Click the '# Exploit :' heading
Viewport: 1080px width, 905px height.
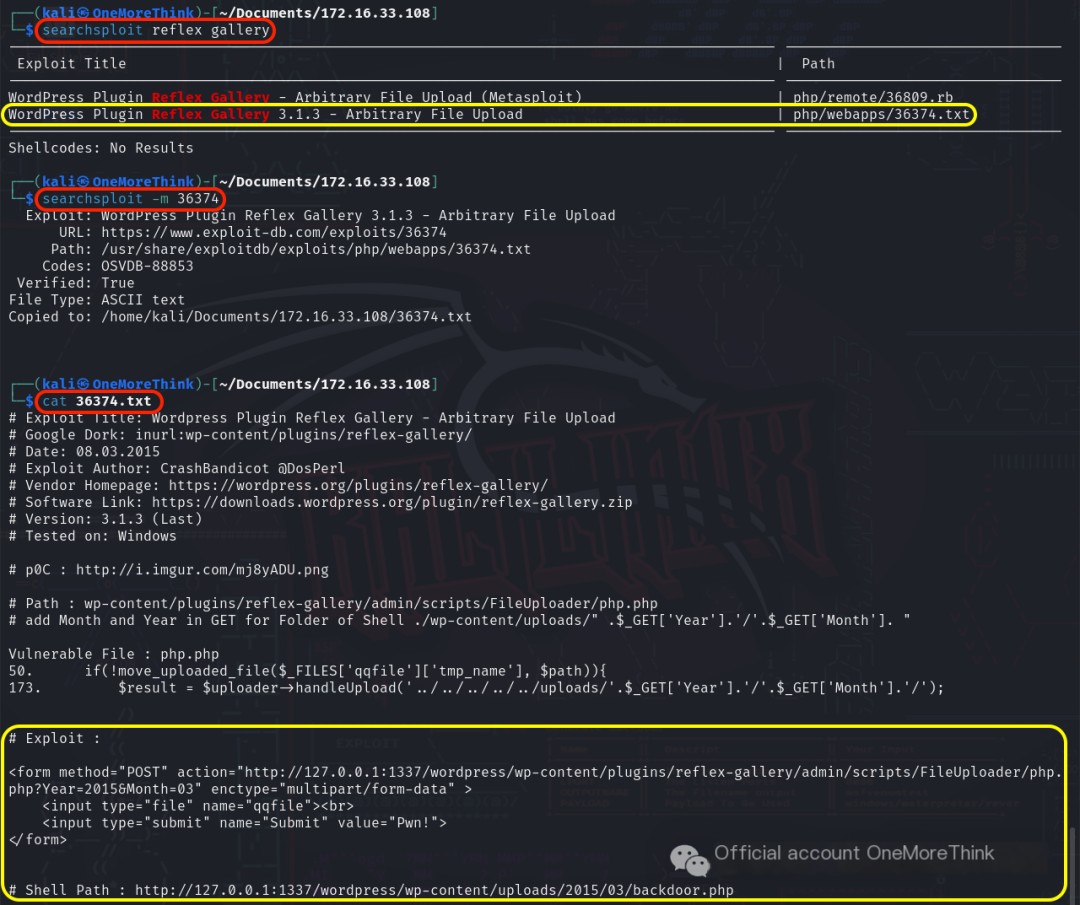(54, 738)
